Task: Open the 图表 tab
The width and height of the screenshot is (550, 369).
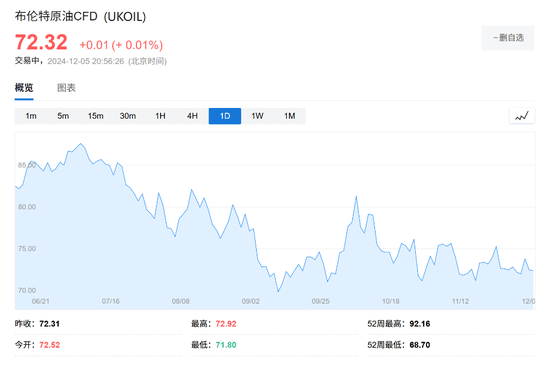Action: (x=66, y=88)
